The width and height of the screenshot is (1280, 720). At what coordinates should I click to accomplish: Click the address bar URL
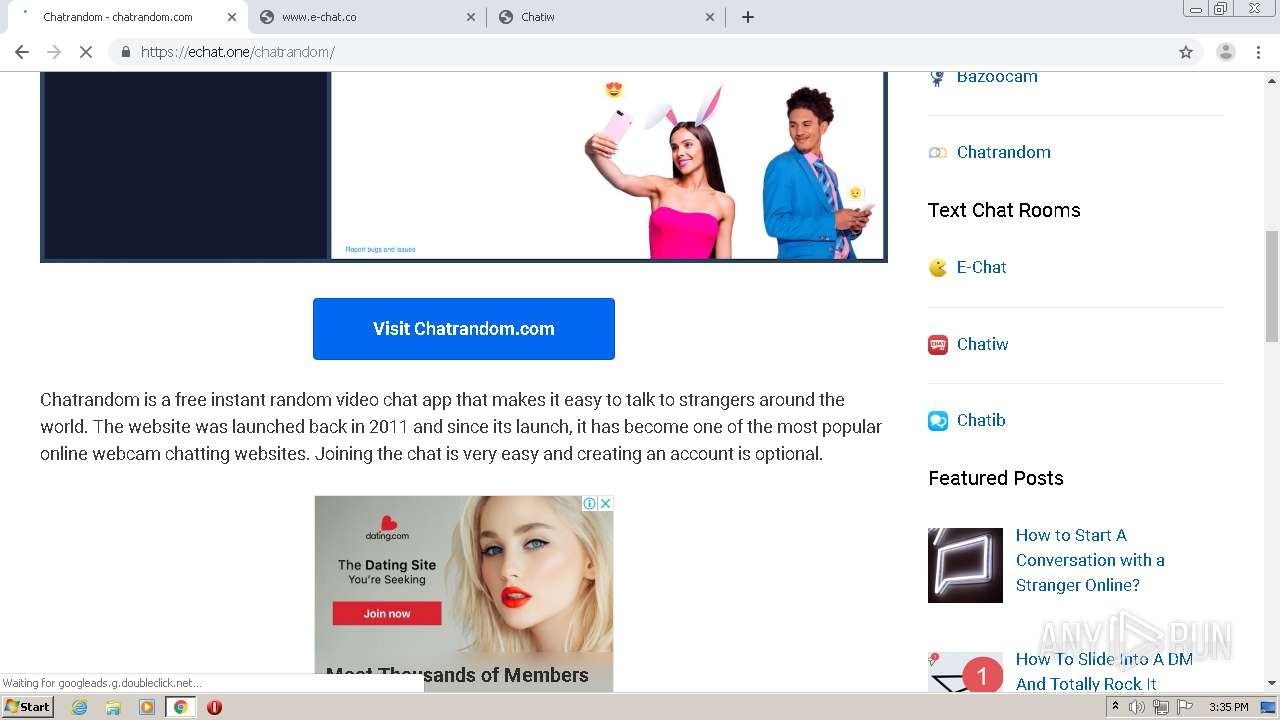[x=238, y=52]
